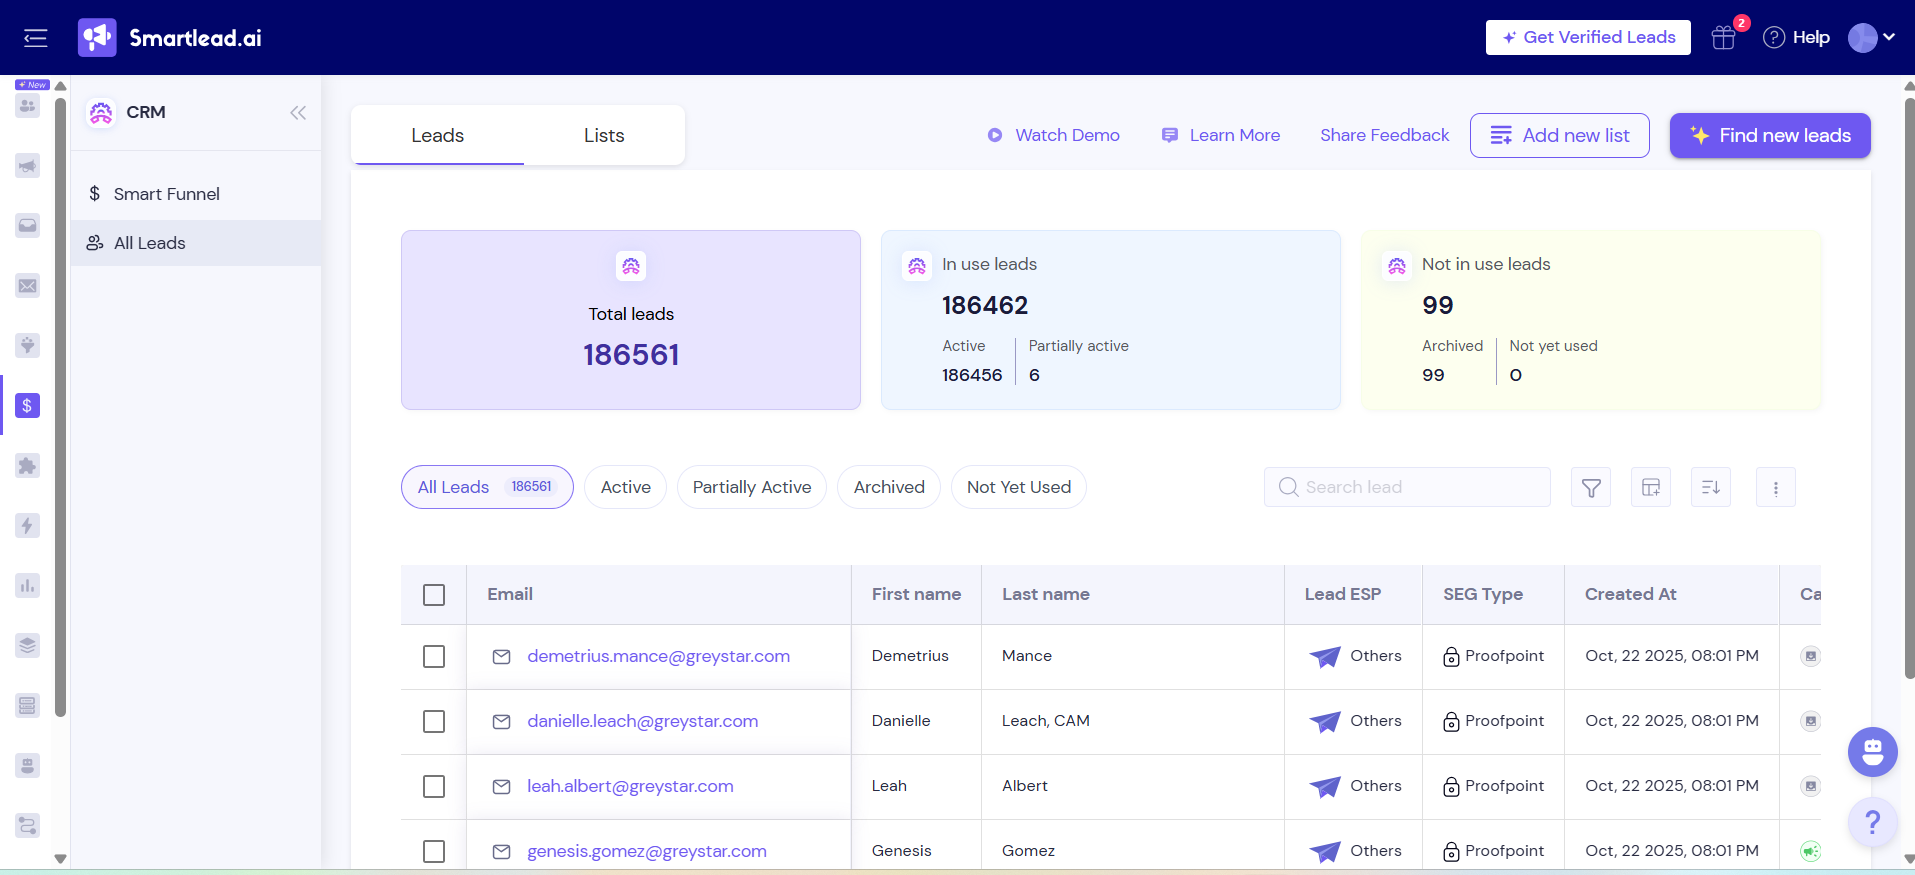The width and height of the screenshot is (1915, 875).
Task: Click the left sidebar scrollbar
Action: coord(61,405)
